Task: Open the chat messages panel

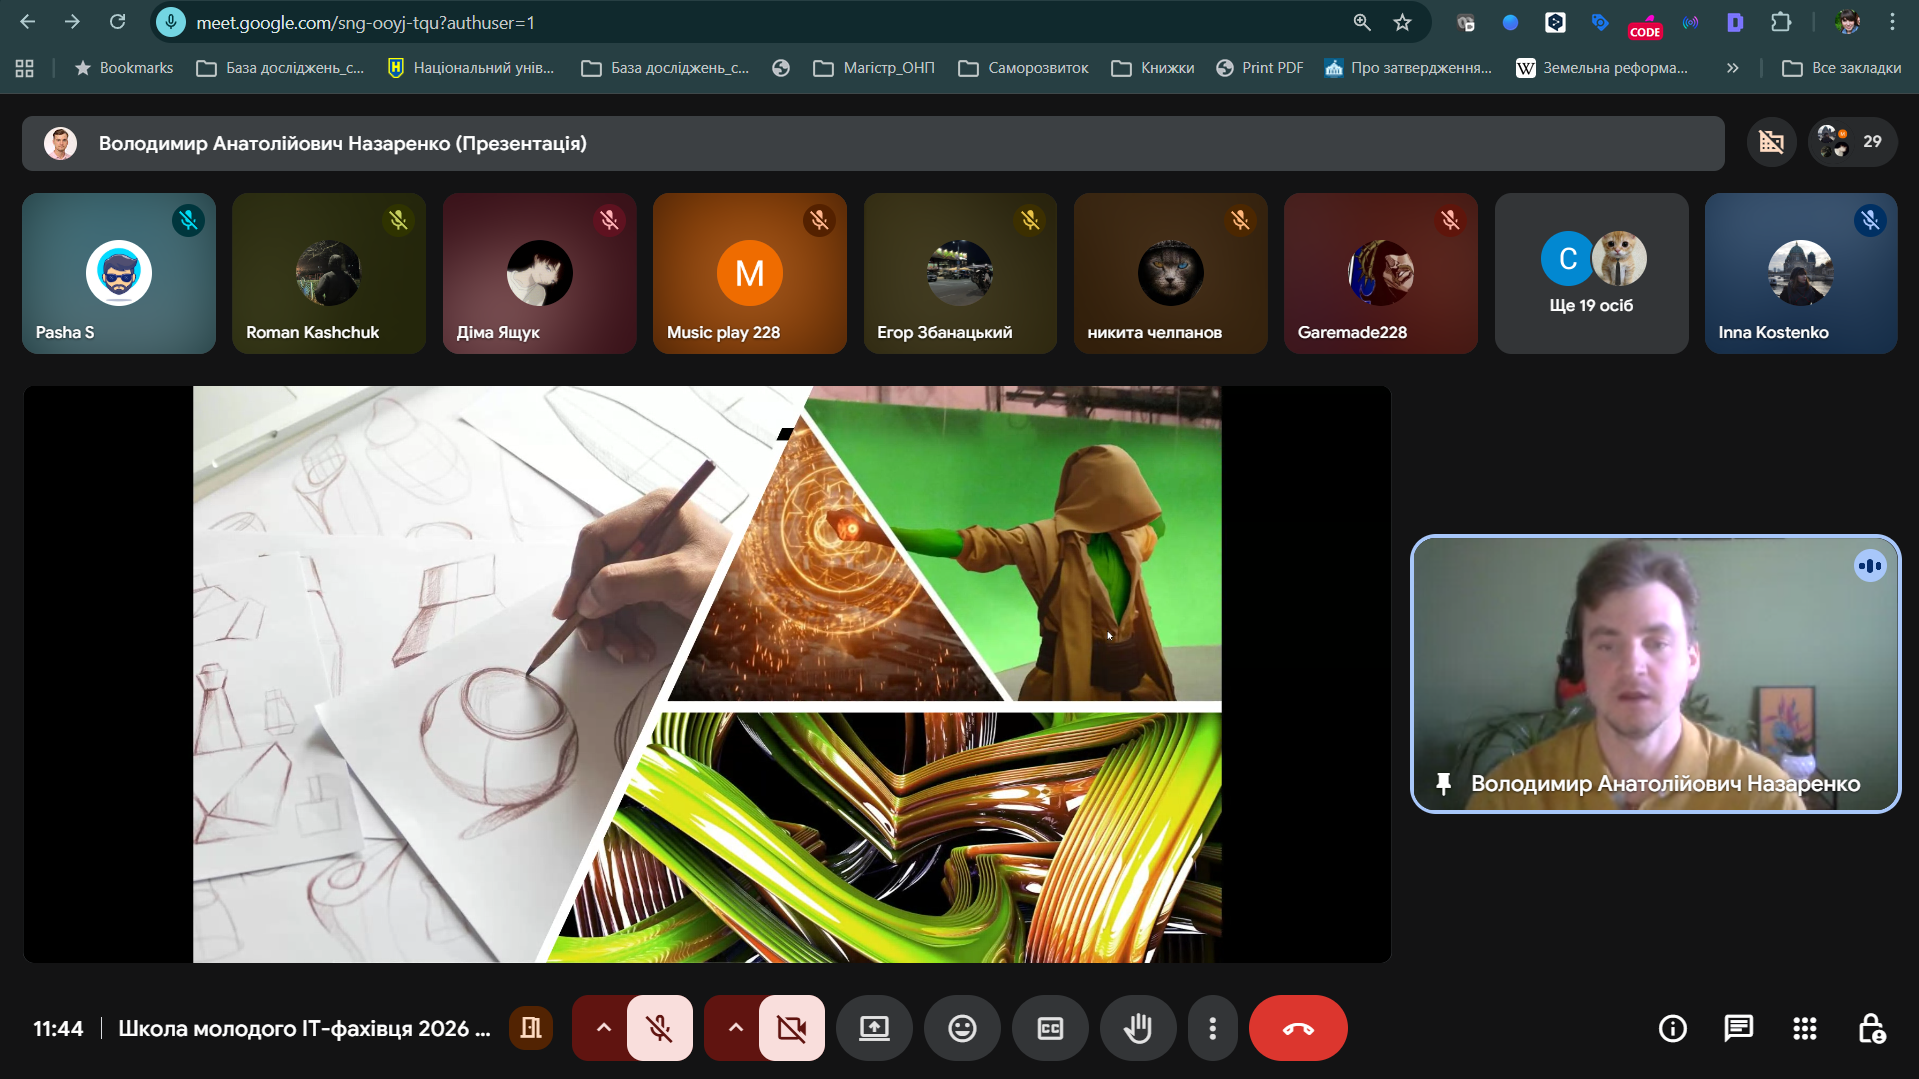Action: point(1738,1028)
